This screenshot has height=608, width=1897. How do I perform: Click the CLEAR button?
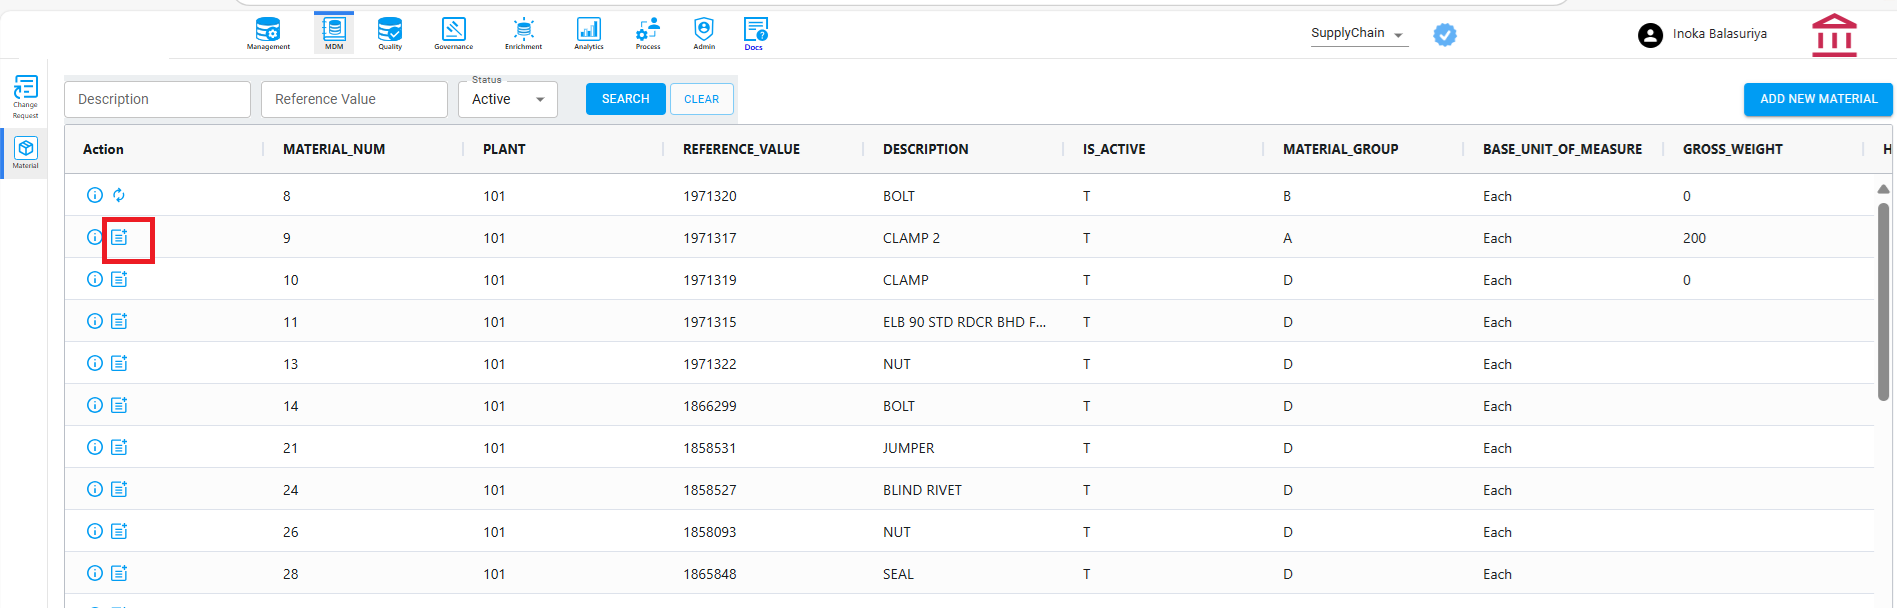point(702,99)
